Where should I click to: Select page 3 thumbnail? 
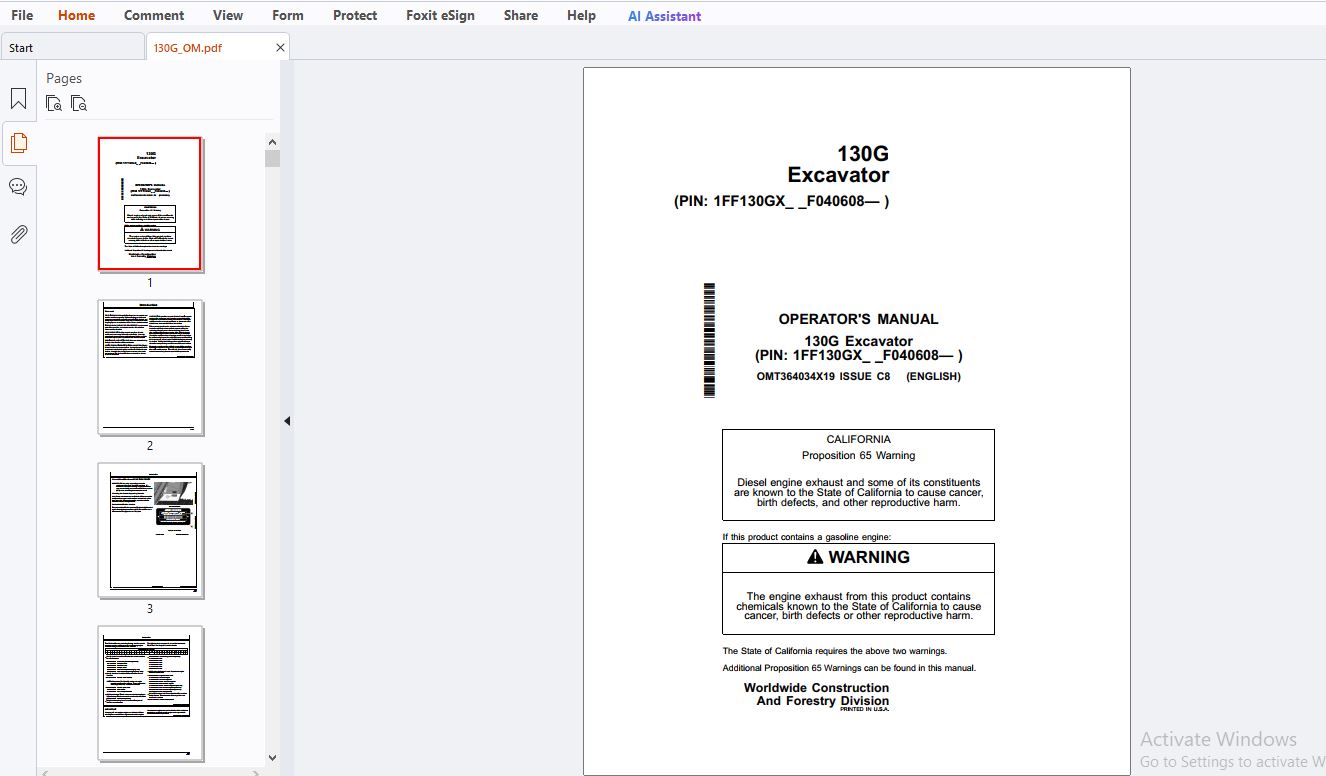[150, 530]
